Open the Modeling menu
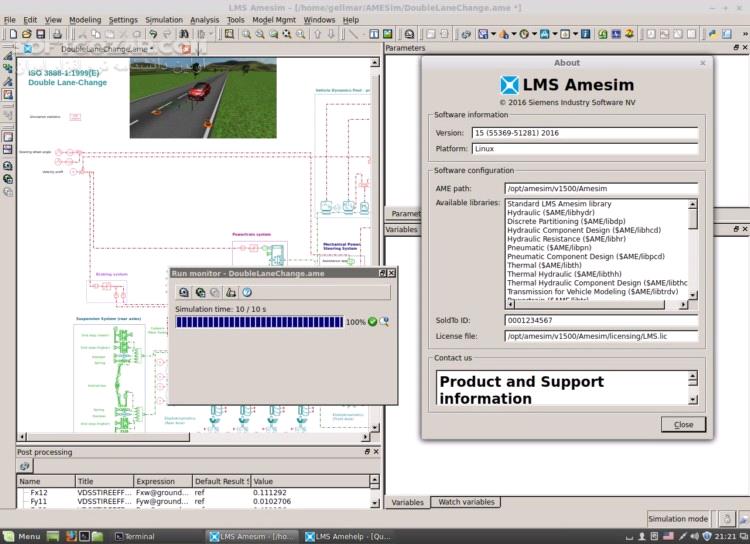Viewport: 750px width, 544px height. pyautogui.click(x=85, y=20)
